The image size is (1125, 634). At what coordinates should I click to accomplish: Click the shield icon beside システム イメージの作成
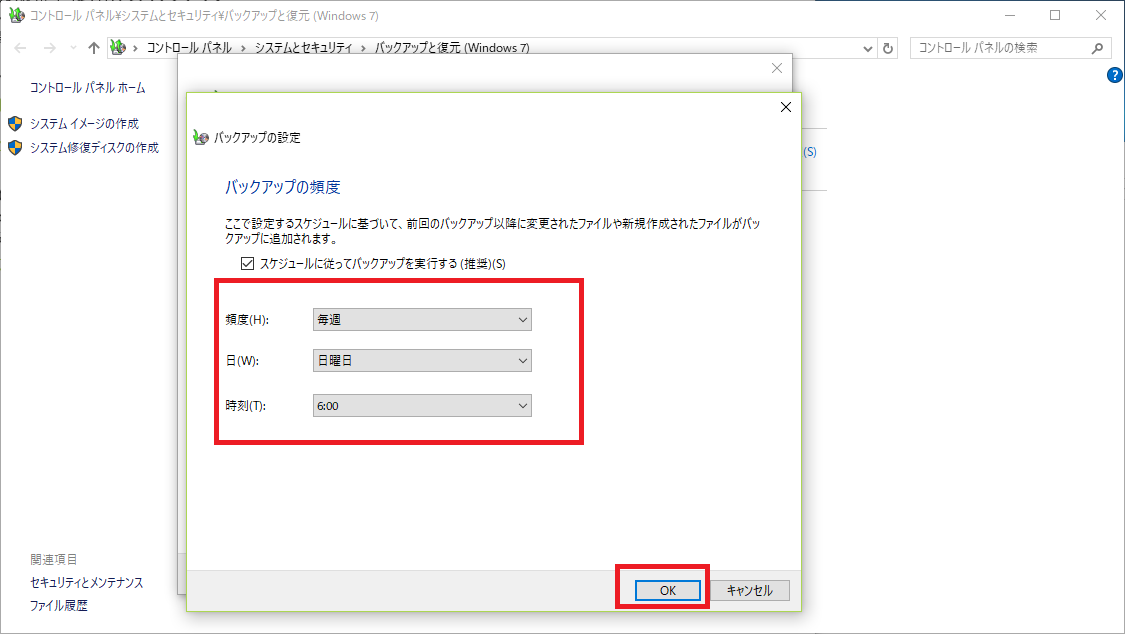[x=15, y=123]
